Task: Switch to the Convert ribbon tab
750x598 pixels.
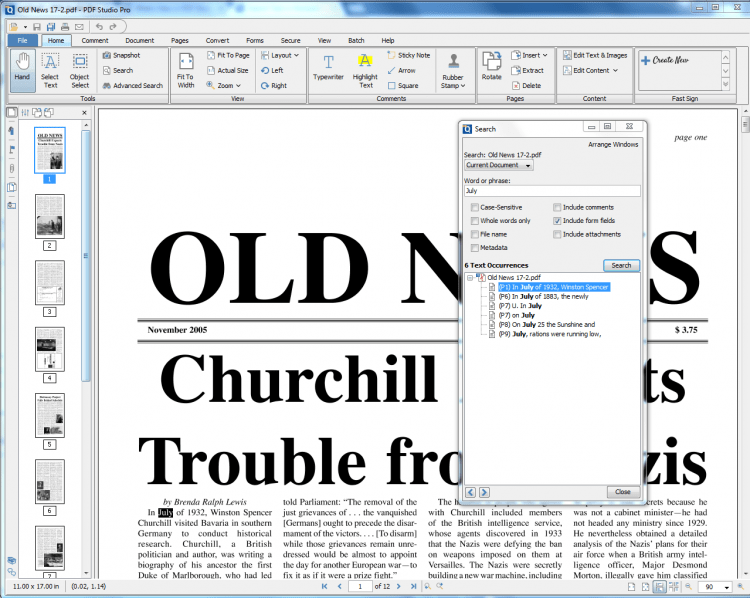Action: (x=217, y=40)
